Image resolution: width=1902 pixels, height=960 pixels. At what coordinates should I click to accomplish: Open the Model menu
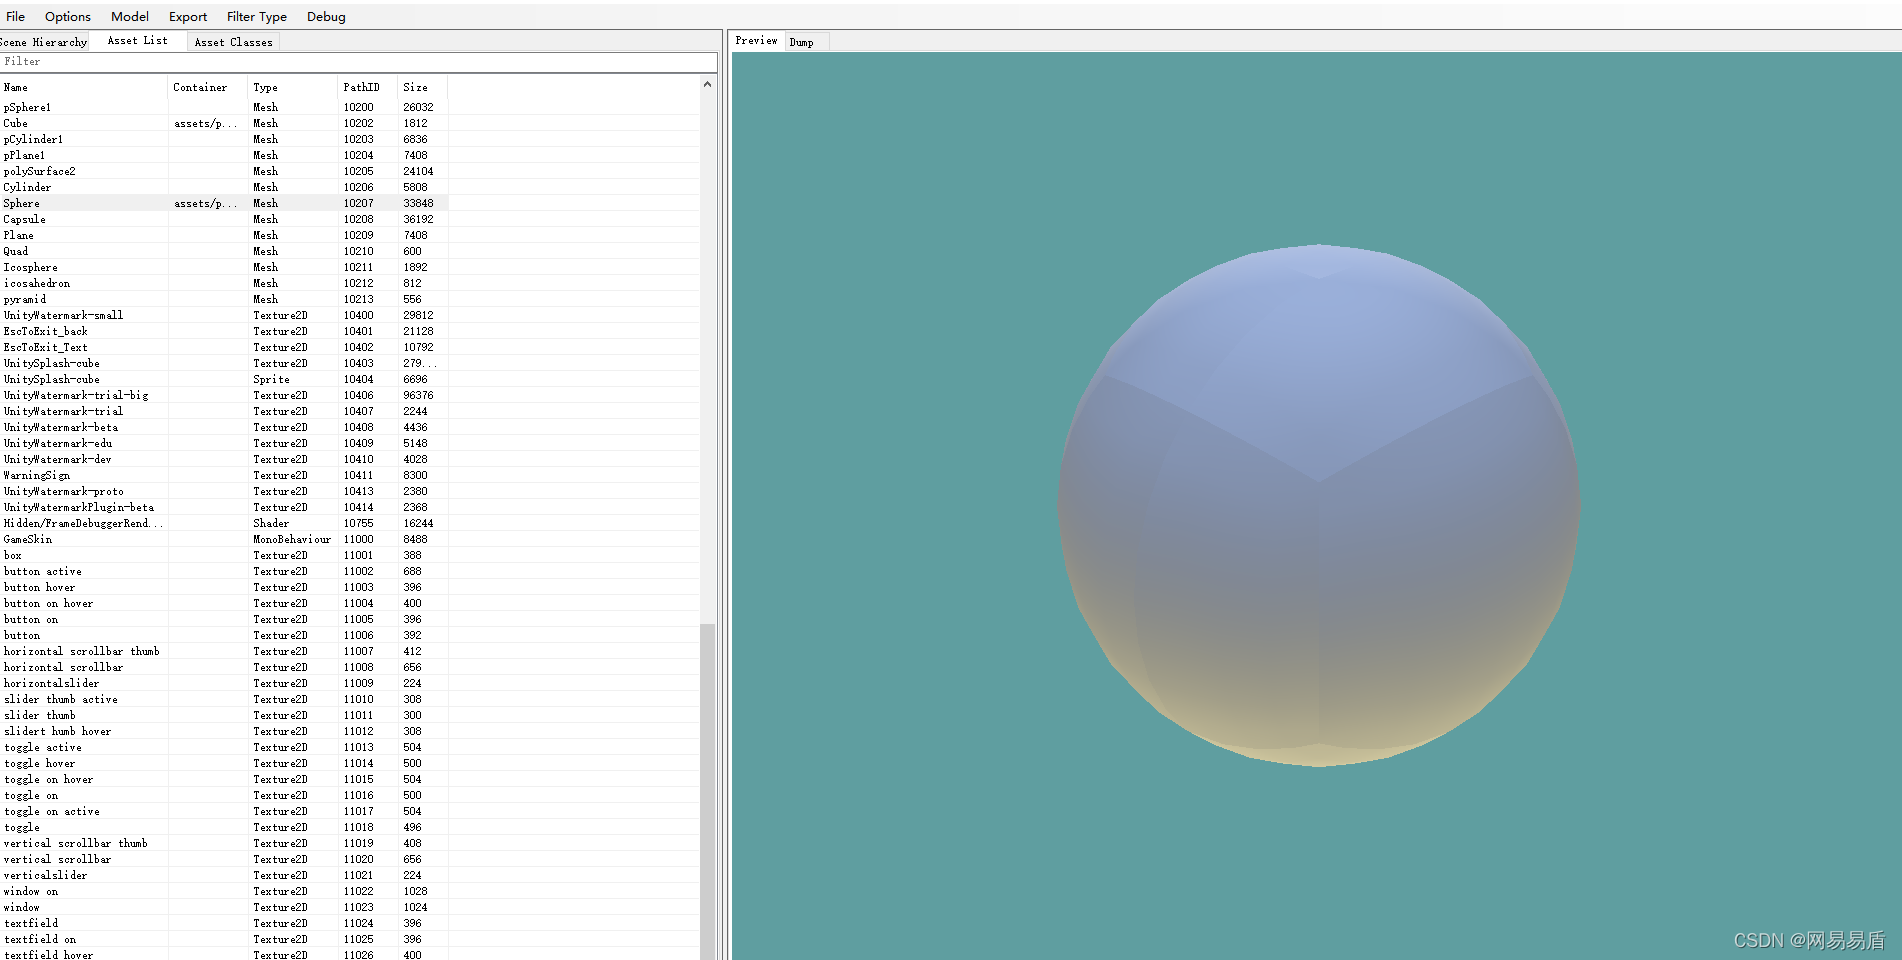(130, 16)
